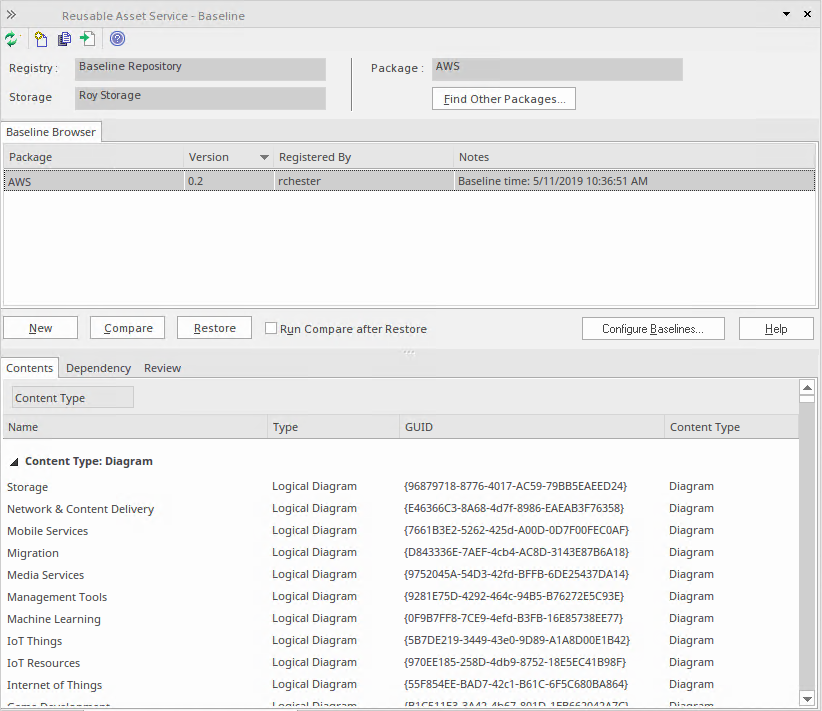Click the Registry field Baseline Repository
The image size is (822, 711).
200,69
